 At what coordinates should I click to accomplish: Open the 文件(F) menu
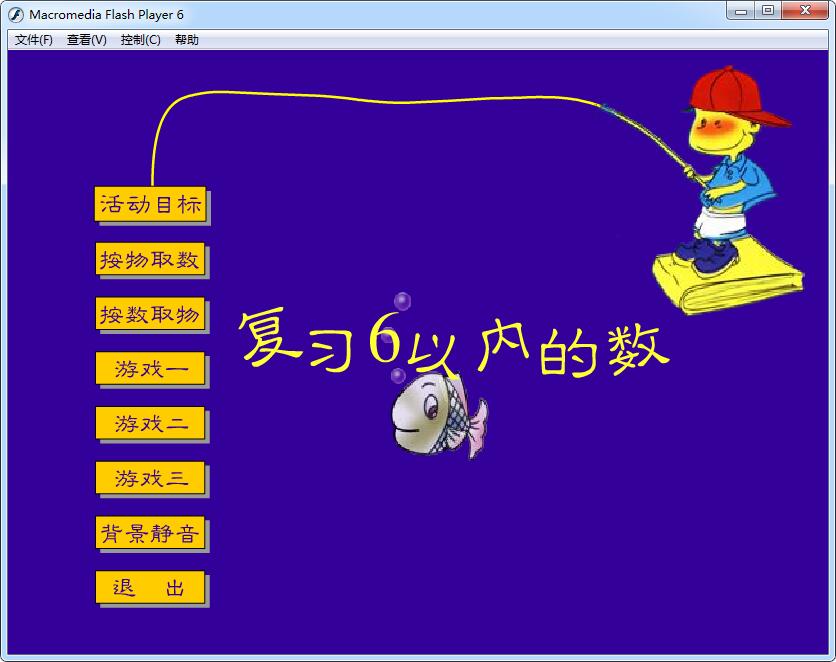[33, 40]
